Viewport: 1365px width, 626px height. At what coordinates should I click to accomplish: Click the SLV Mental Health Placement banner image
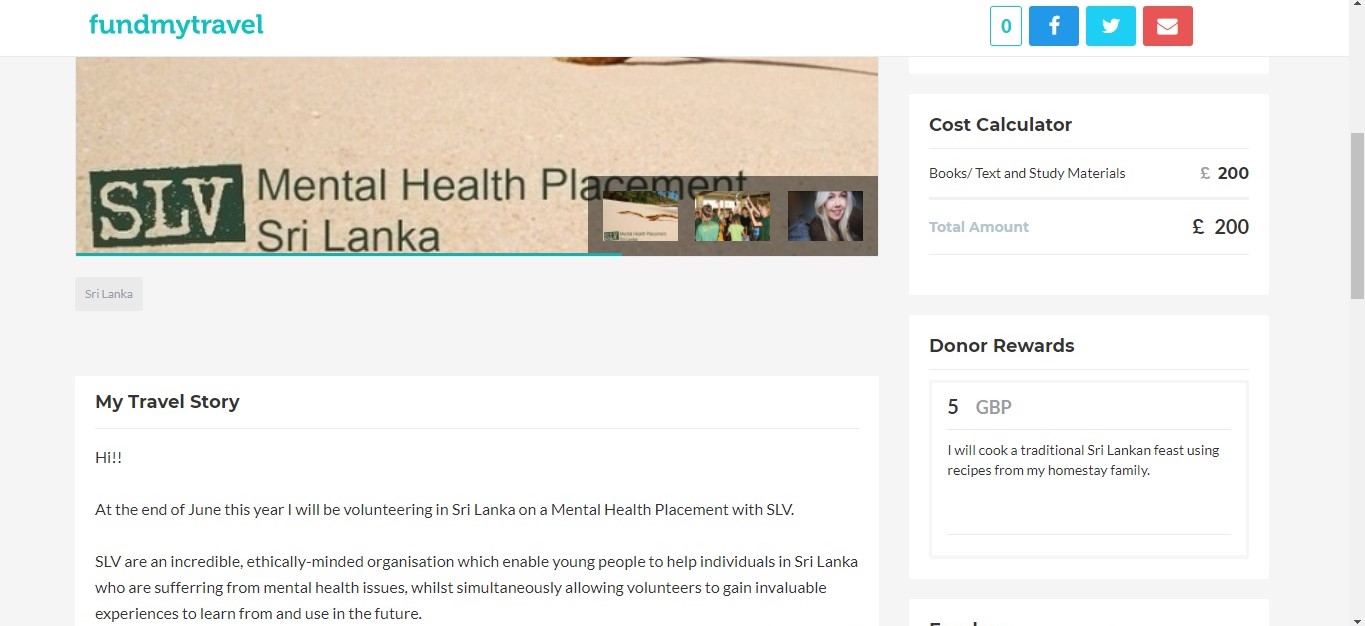477,130
